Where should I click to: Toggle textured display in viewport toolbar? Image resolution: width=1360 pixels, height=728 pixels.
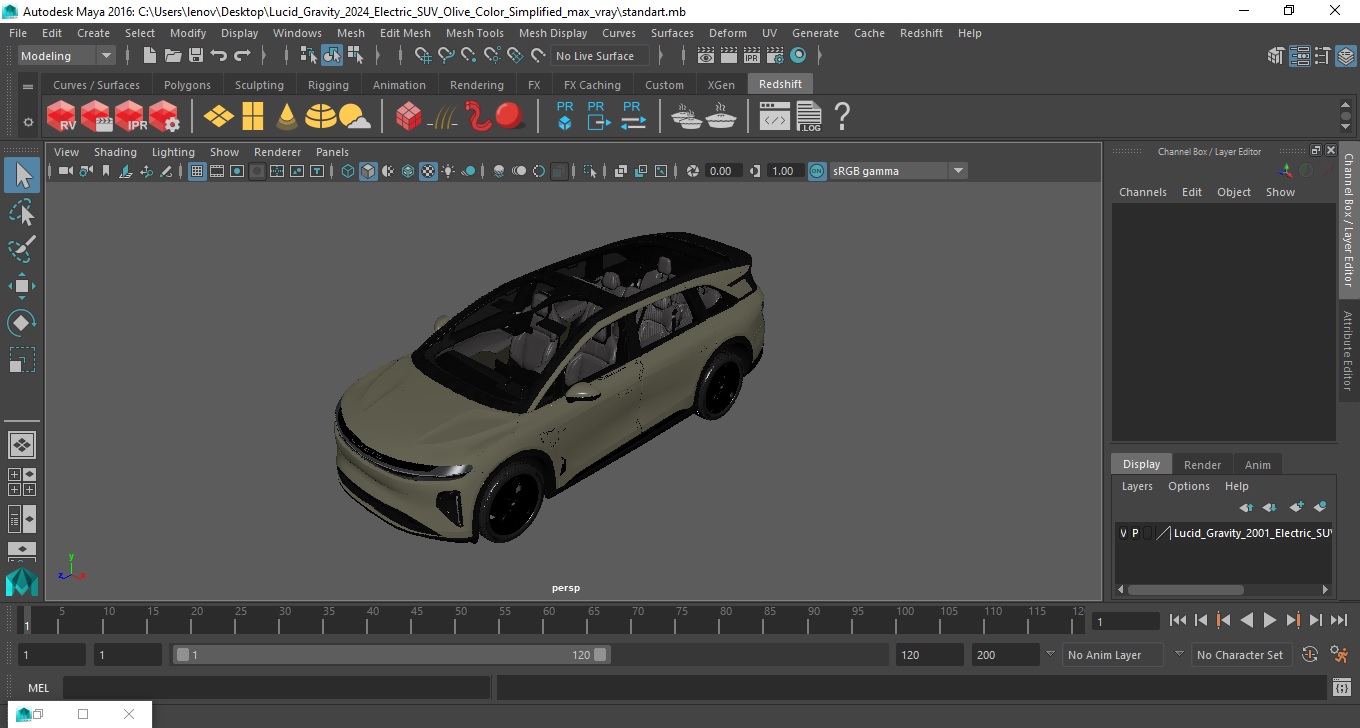(x=428, y=171)
